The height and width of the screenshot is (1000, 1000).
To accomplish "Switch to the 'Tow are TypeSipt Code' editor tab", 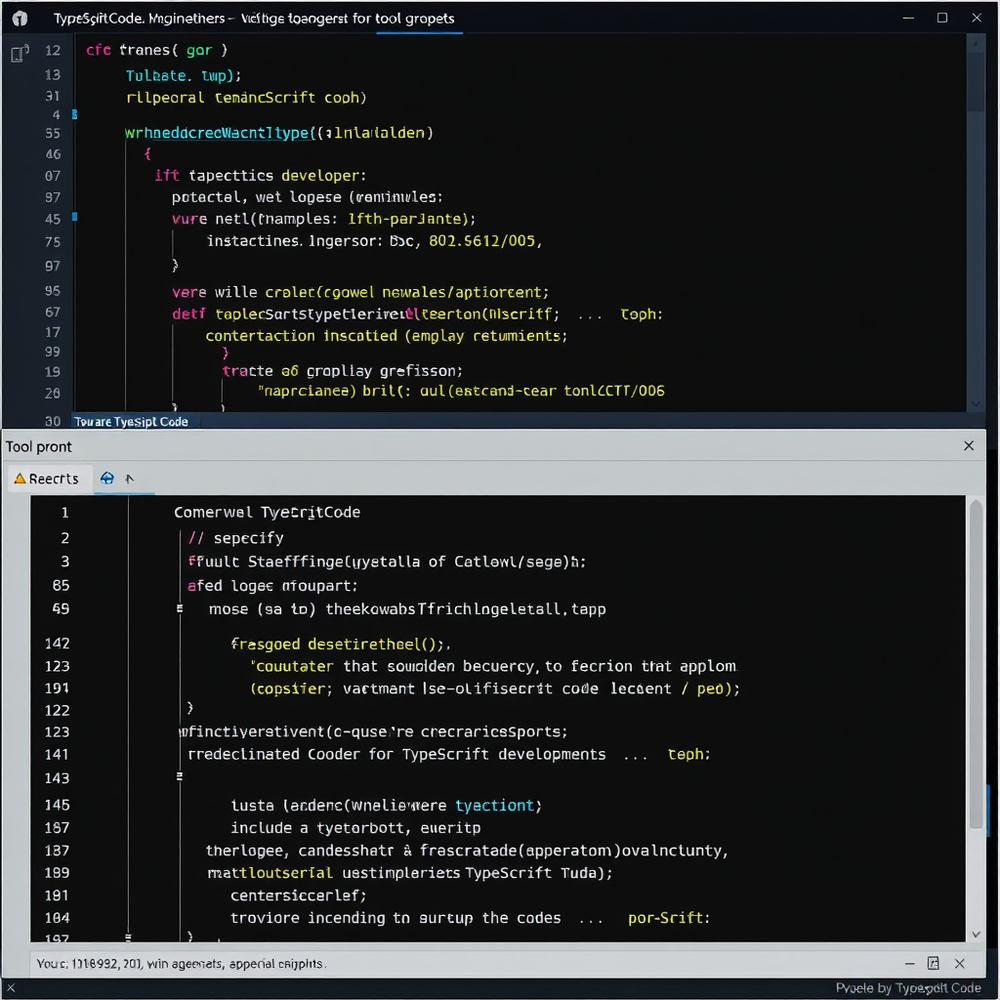I will pyautogui.click(x=131, y=421).
